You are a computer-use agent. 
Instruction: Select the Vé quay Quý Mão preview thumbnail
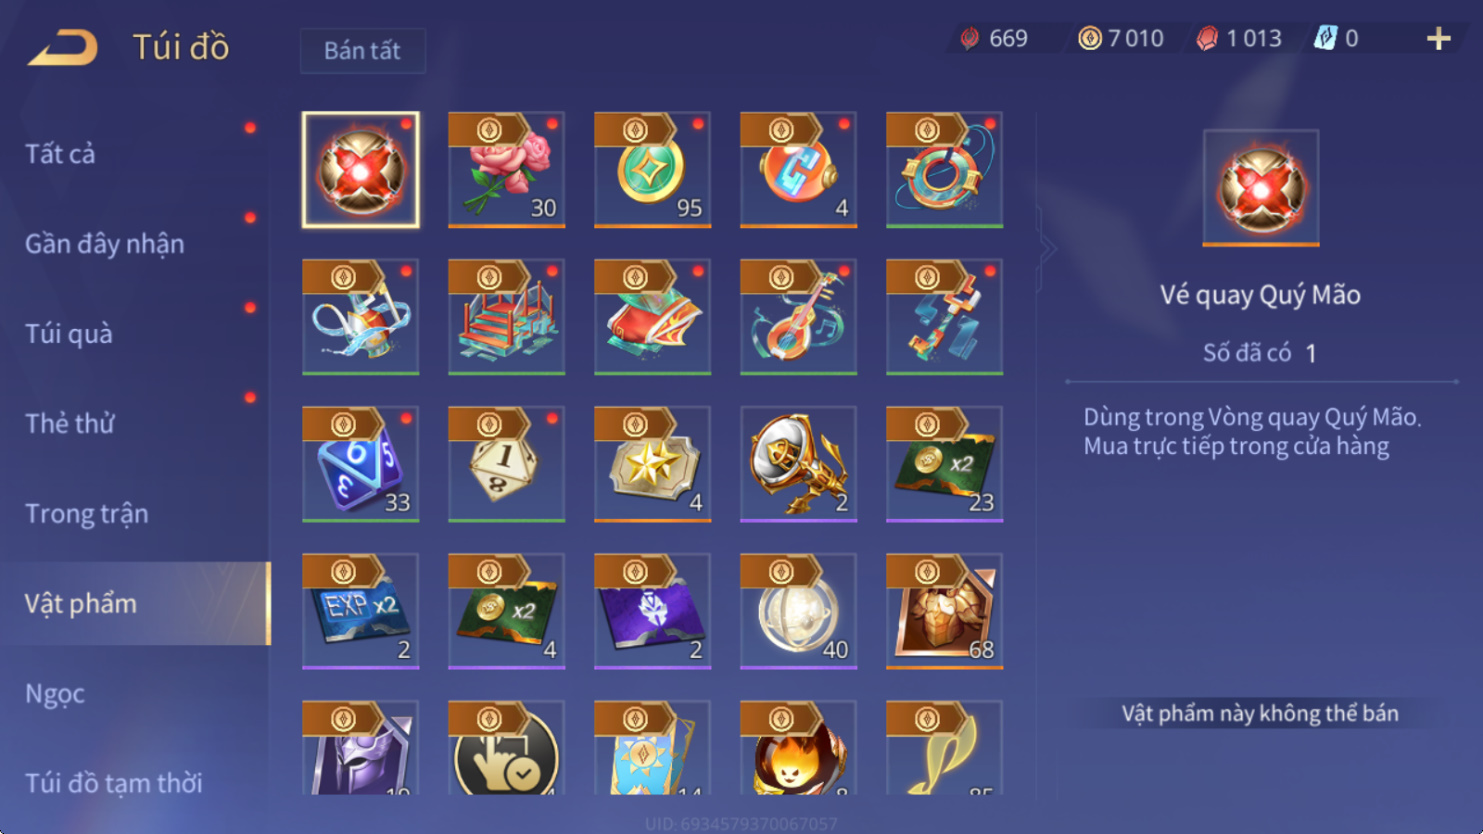tap(1260, 188)
